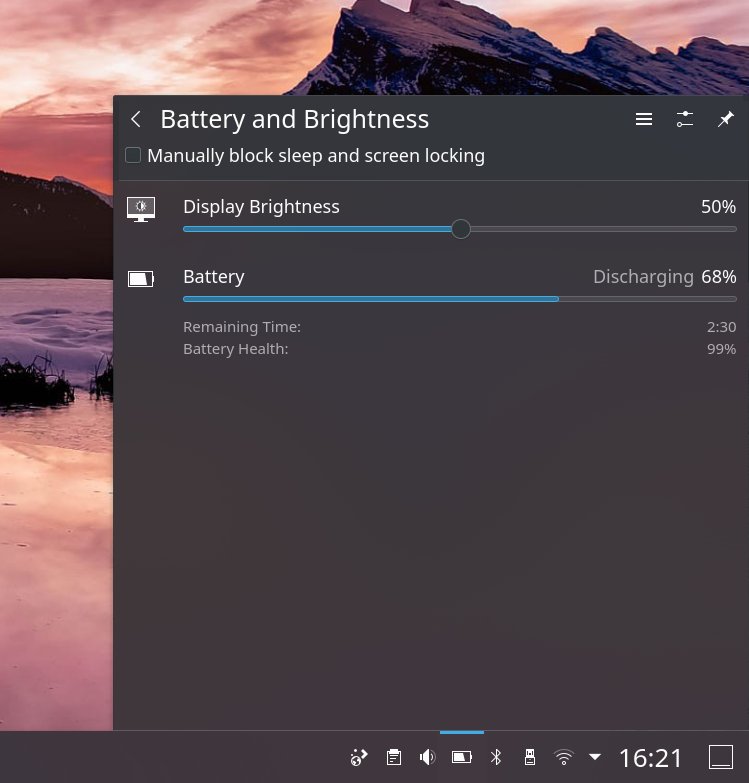The image size is (749, 783).
Task: Pin the Battery and Brightness popup open
Action: pyautogui.click(x=726, y=119)
